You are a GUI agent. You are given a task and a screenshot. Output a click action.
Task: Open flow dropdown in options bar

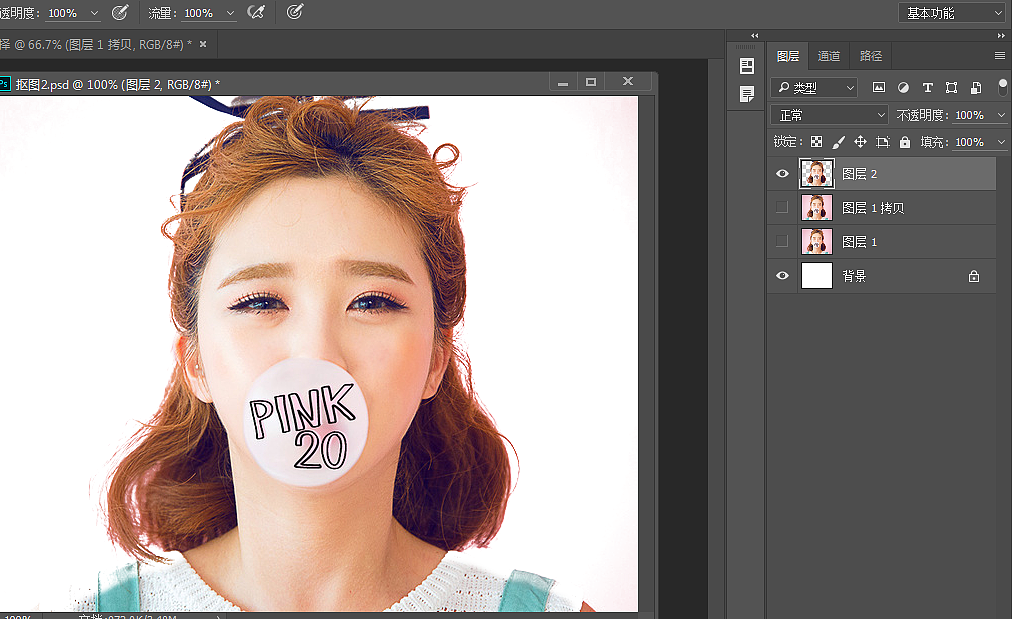pos(230,13)
